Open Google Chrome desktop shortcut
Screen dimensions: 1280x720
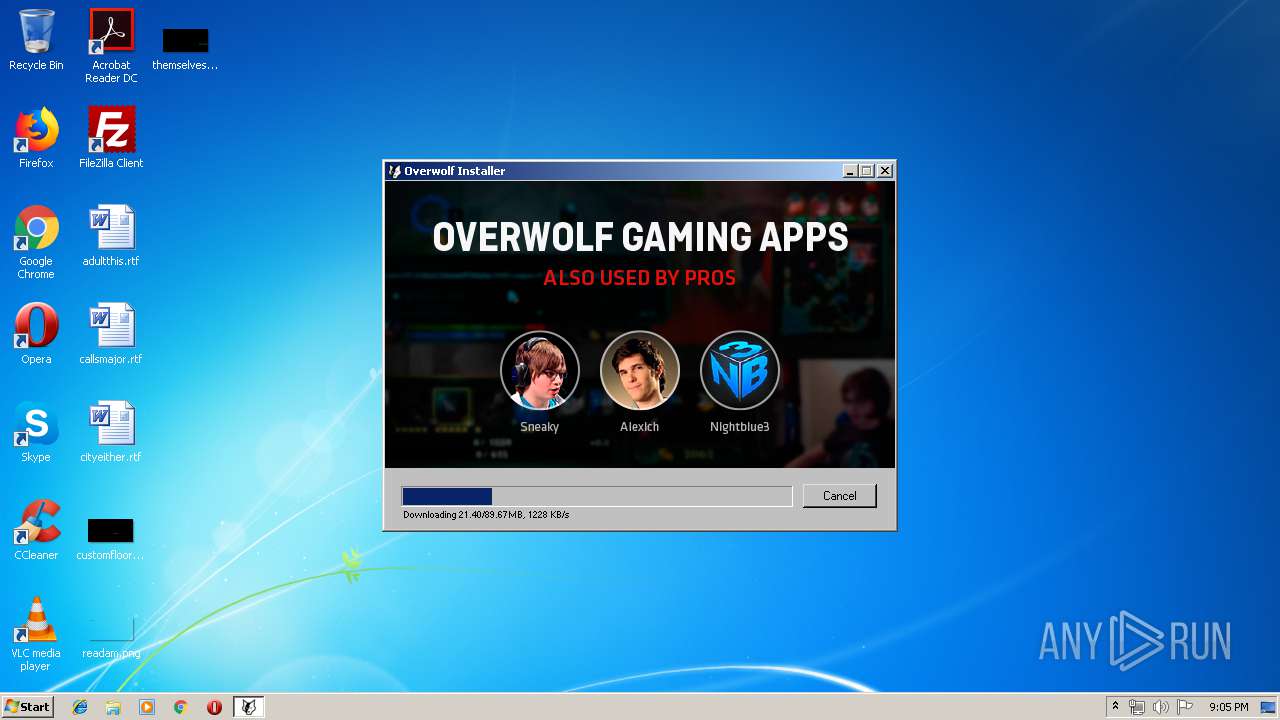36,242
